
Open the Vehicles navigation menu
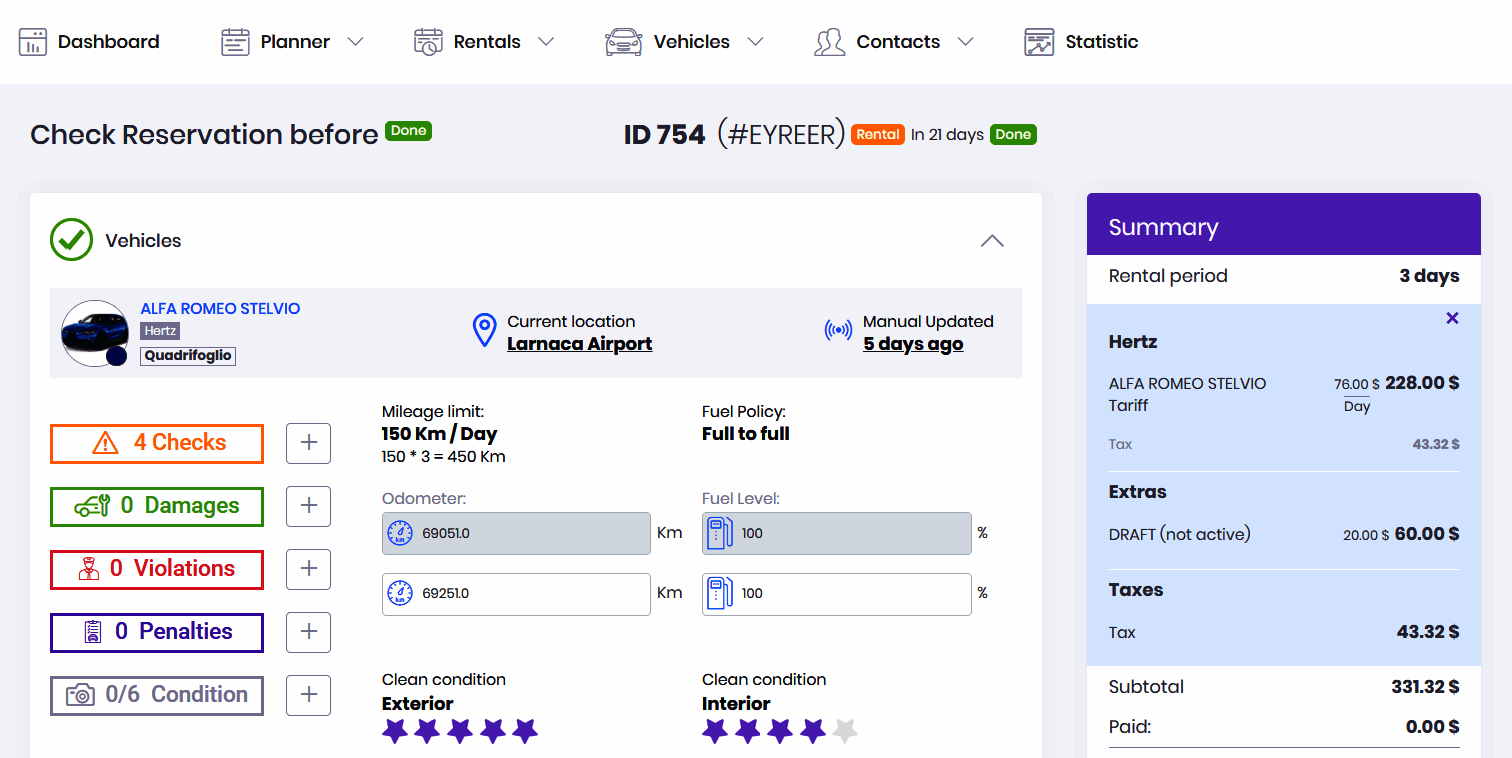(755, 42)
